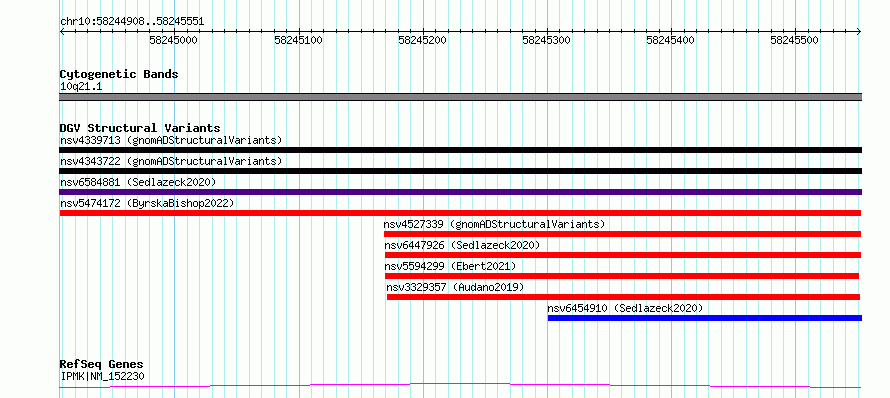The height and width of the screenshot is (398, 890).
Task: Click the red bar below nsv3329357
Action: coord(623,297)
